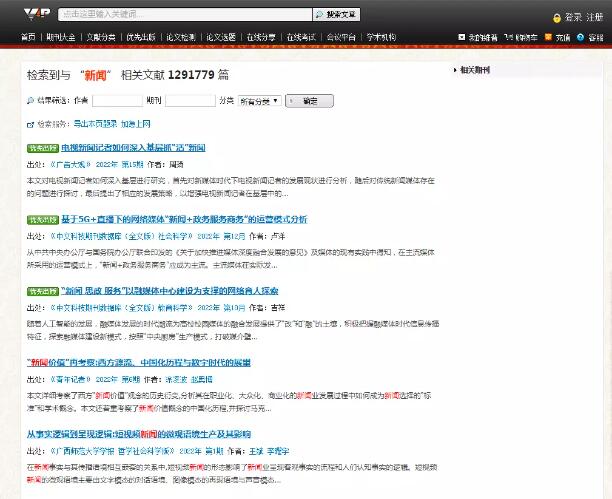Open 期刊大全 in the navigation bar
This screenshot has width=612, height=499.
60,37
